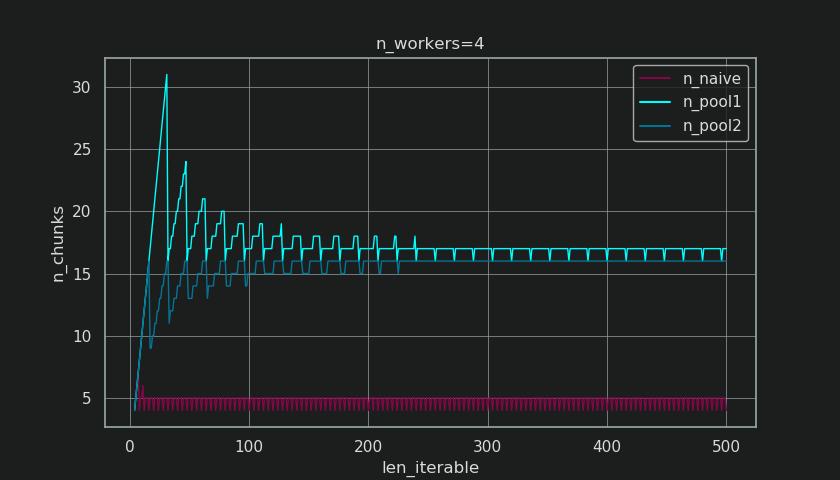Viewport: 840px width, 480px height.
Task: Select the n_pool2 legend label
Action: (x=711, y=126)
